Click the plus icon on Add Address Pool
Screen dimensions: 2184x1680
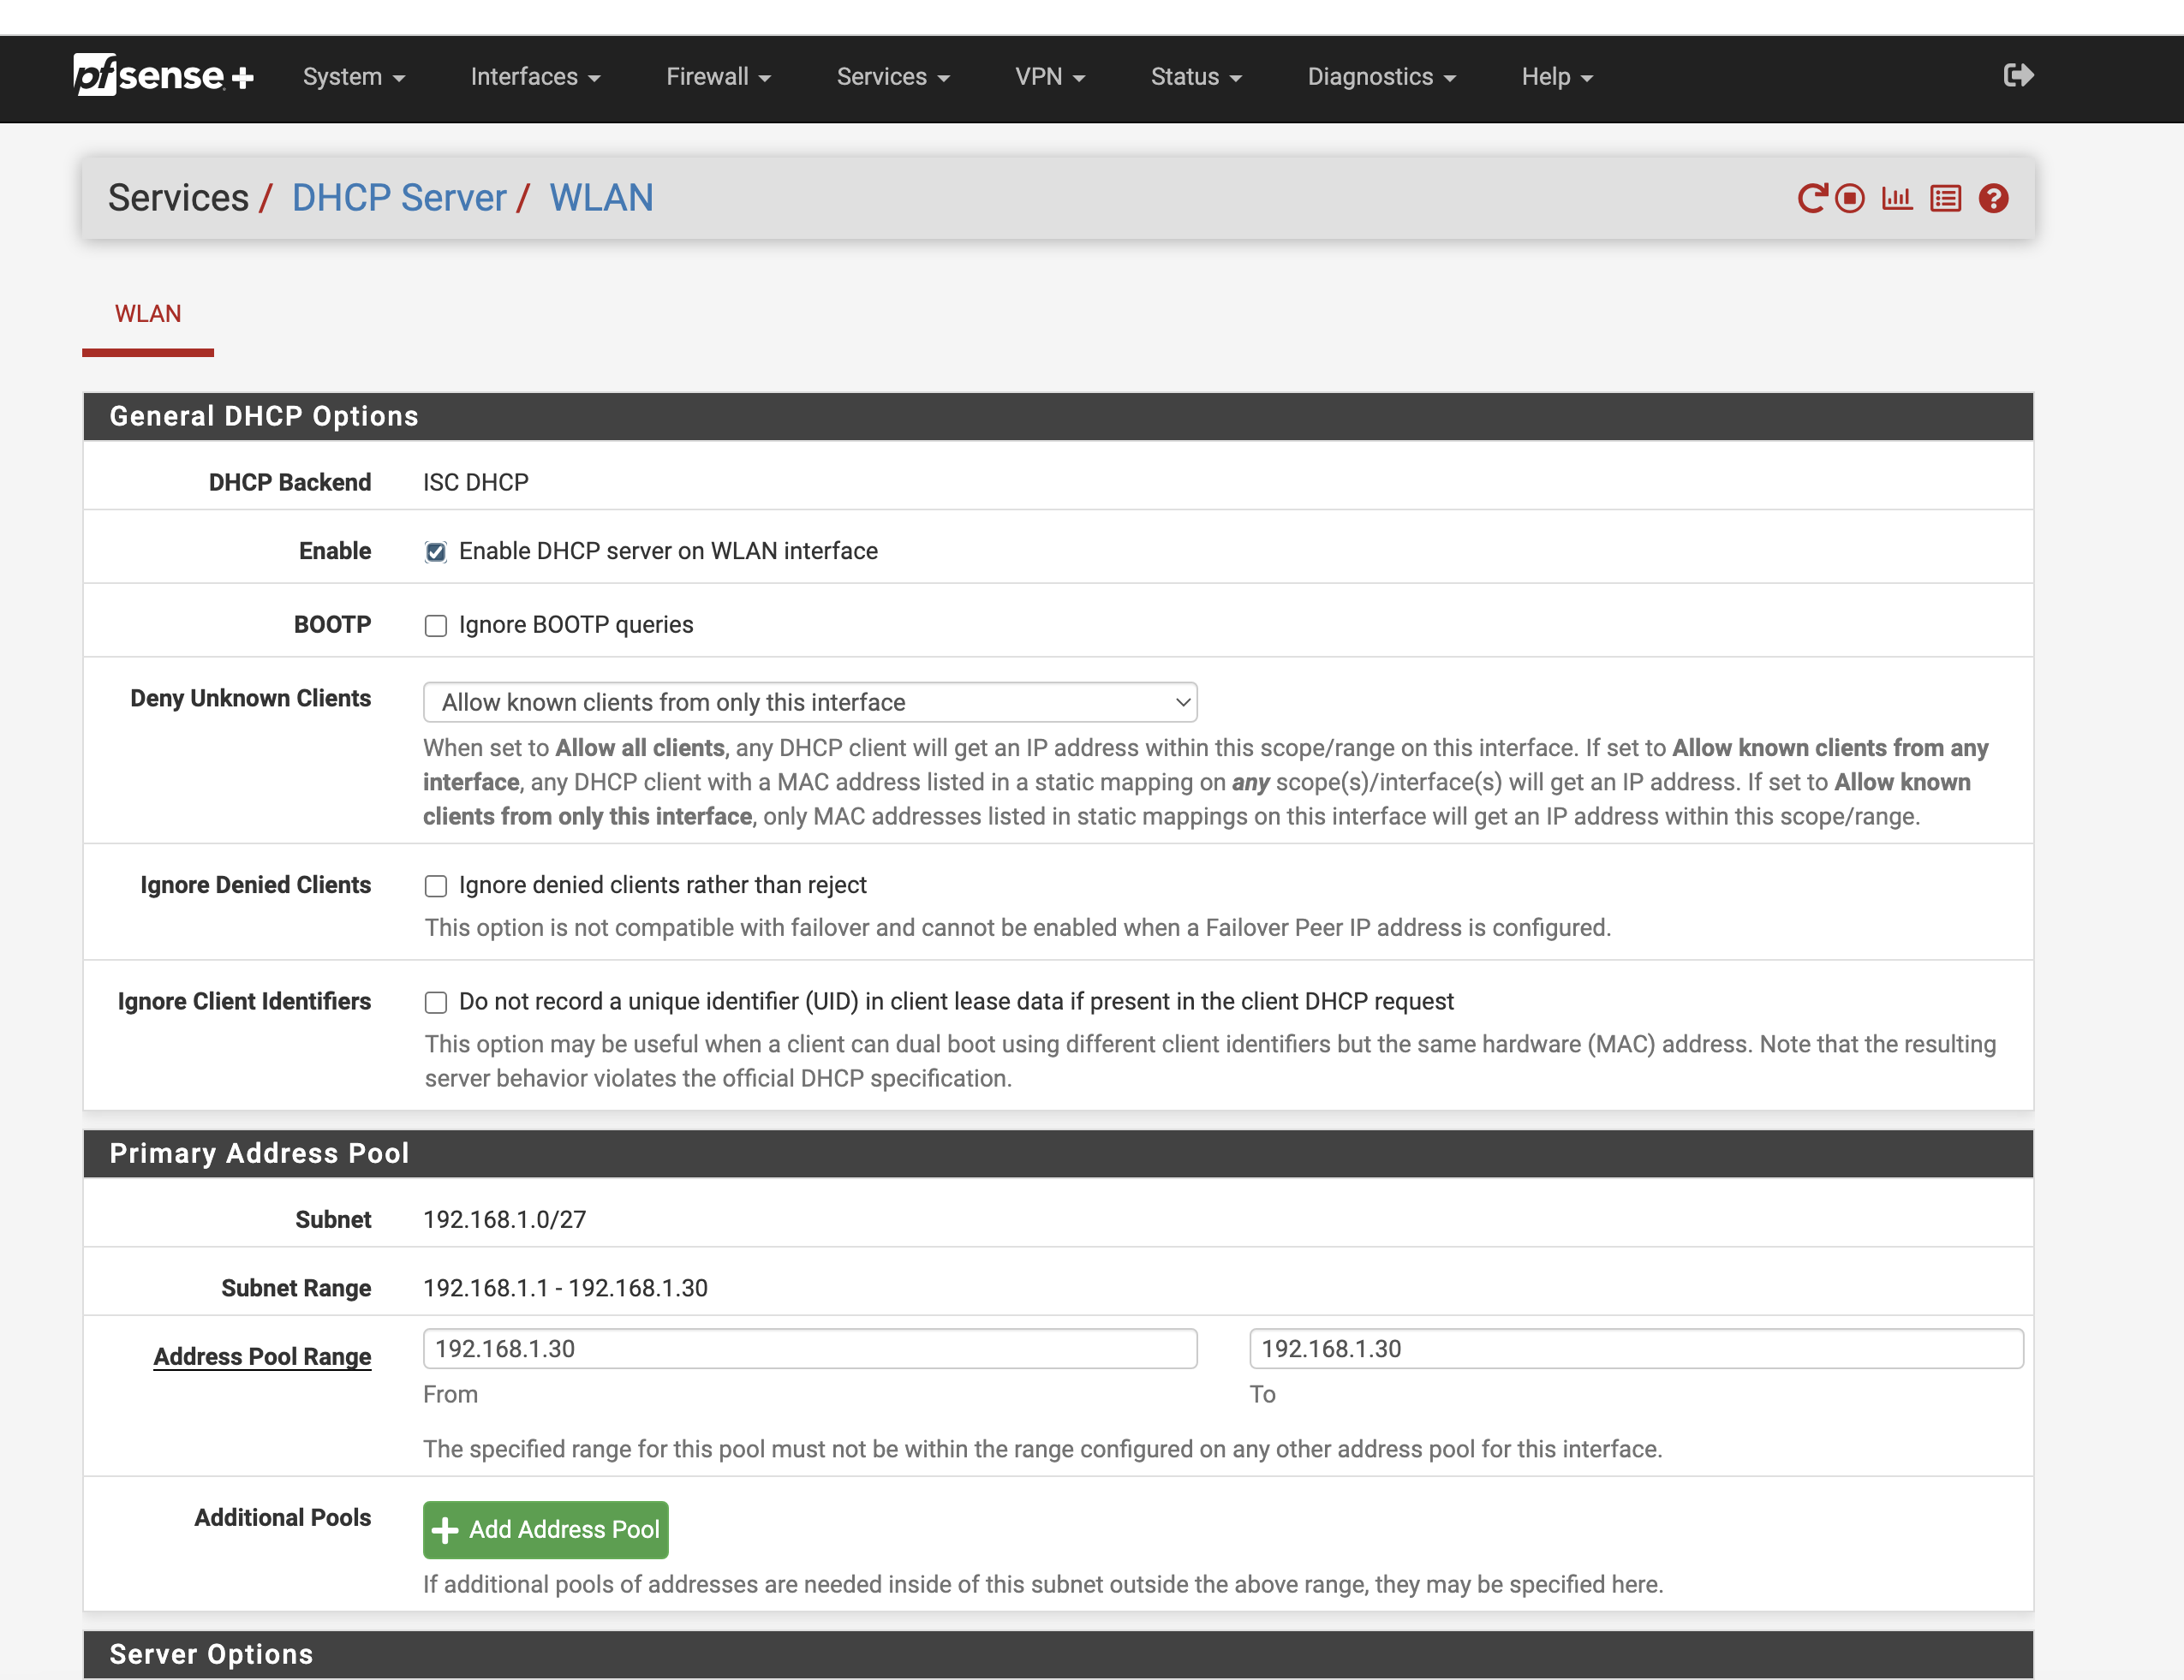coord(445,1530)
